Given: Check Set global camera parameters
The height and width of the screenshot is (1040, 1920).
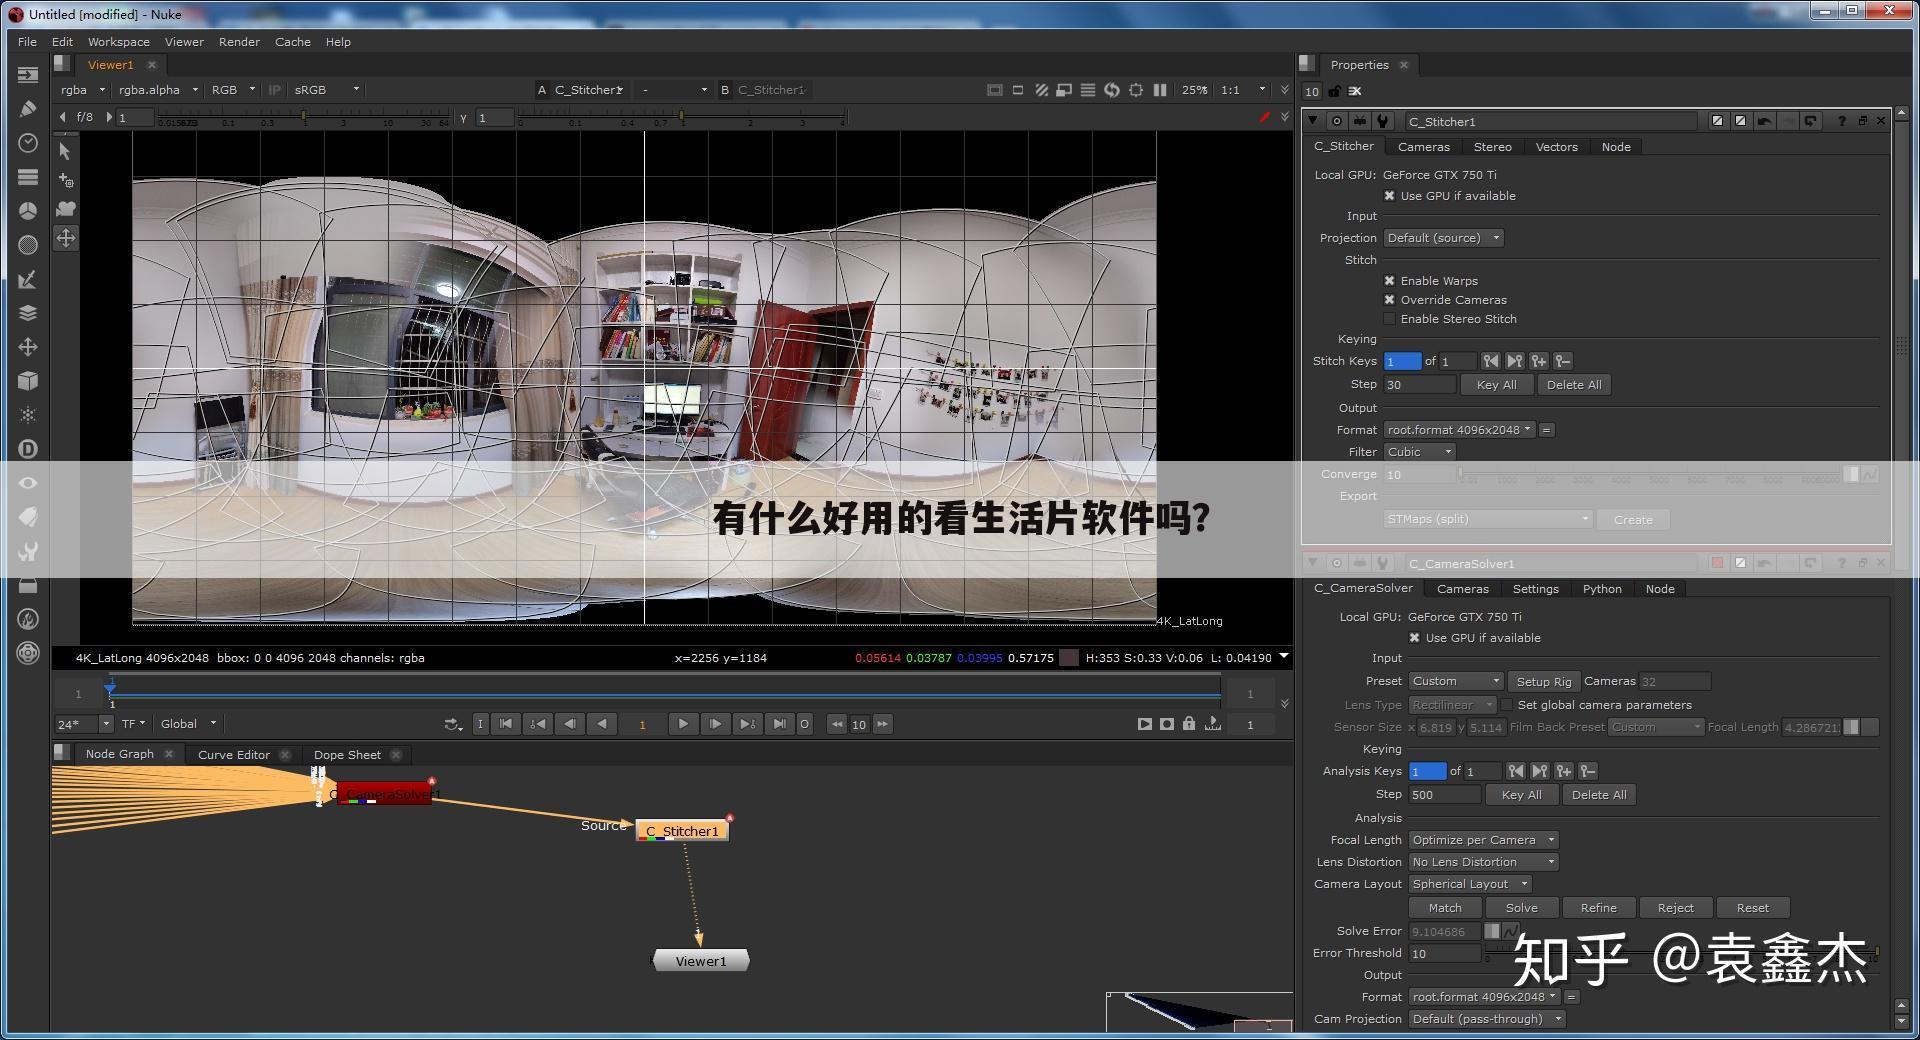Looking at the screenshot, I should point(1507,705).
